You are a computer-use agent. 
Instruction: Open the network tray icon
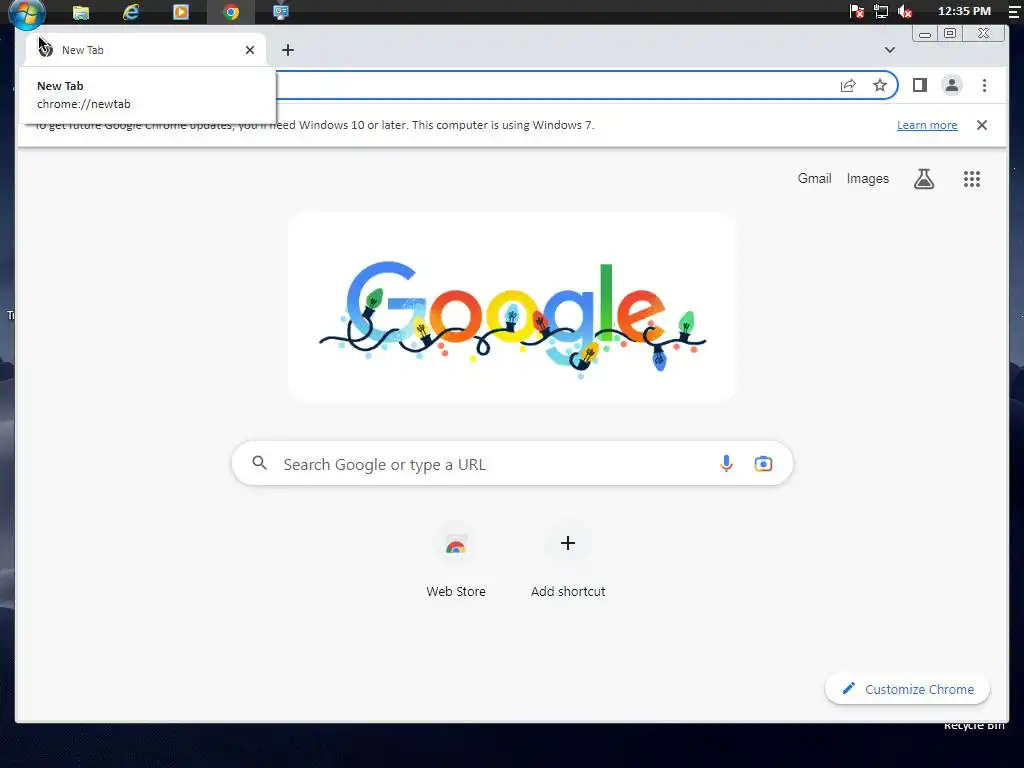881,12
